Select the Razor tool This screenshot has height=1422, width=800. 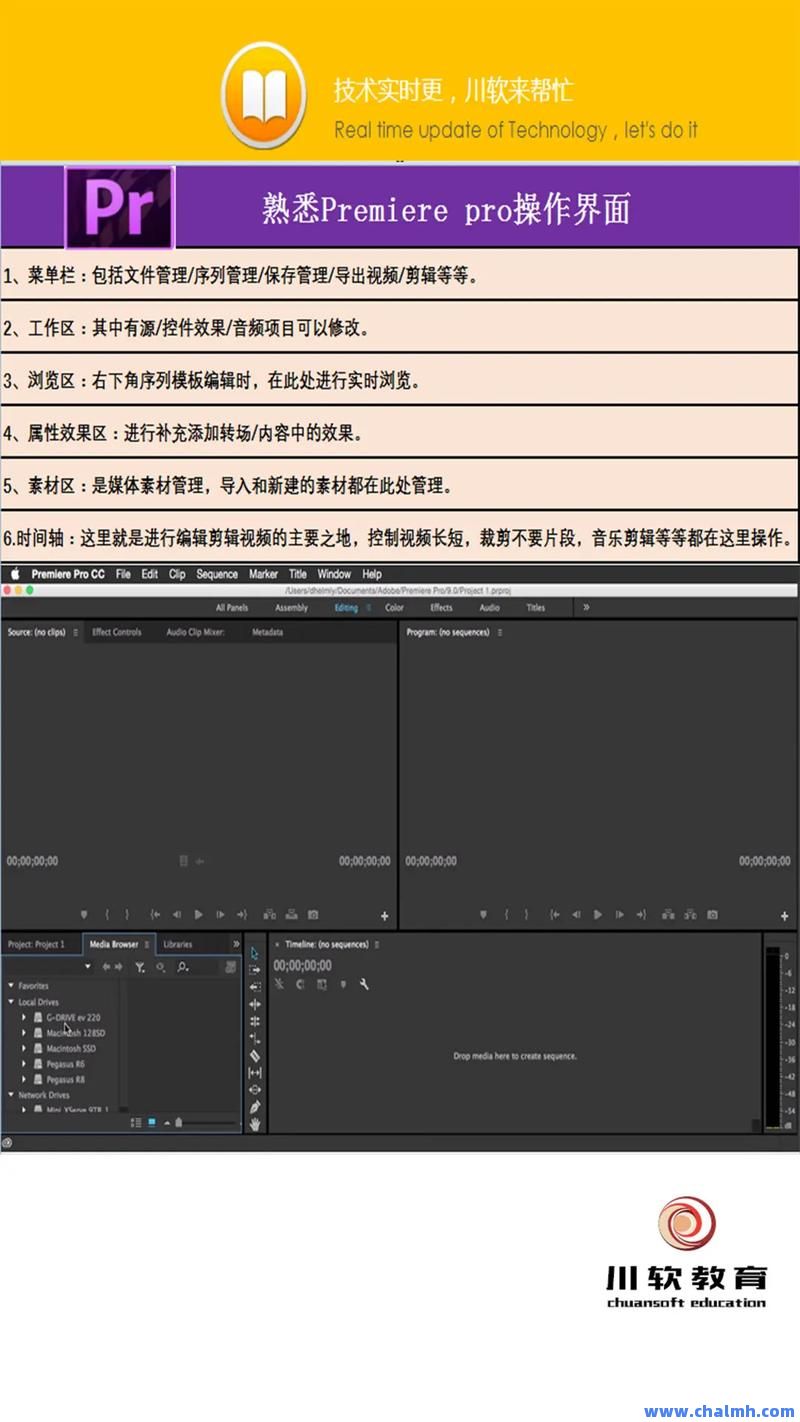pyautogui.click(x=255, y=1055)
